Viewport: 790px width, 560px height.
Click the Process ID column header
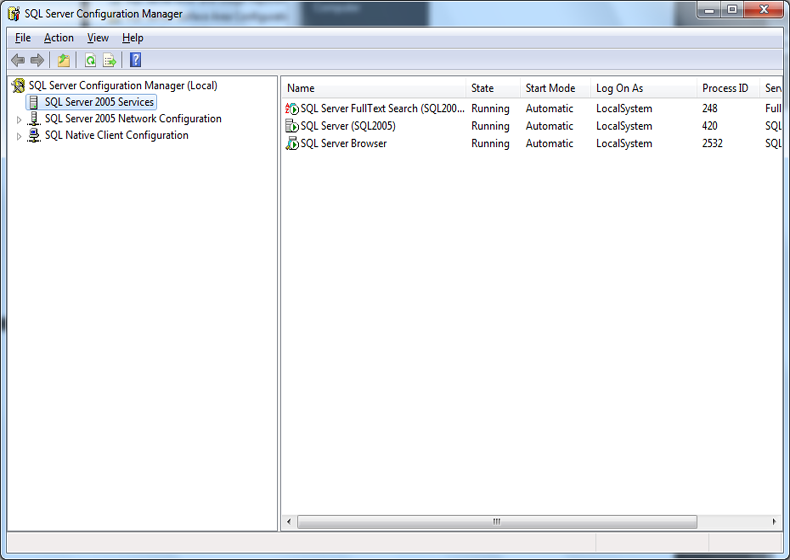[725, 88]
